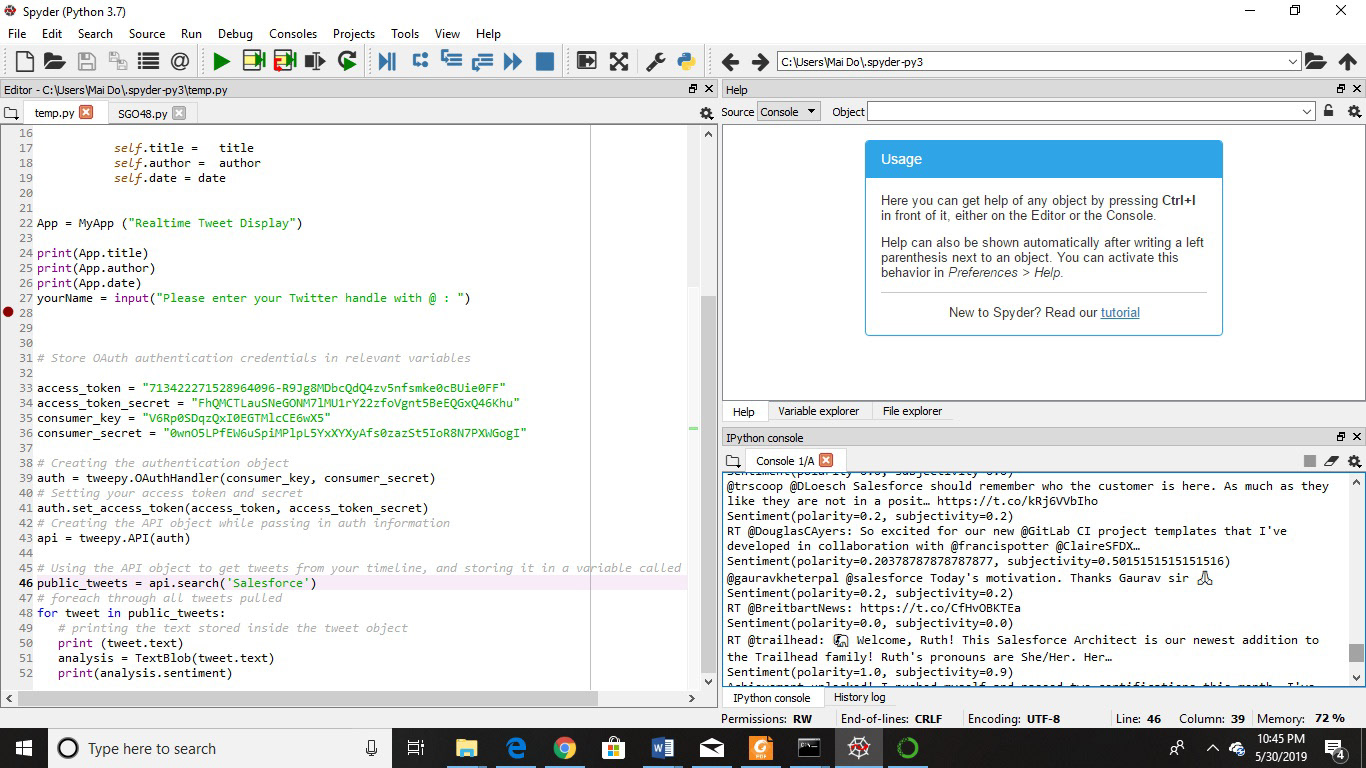This screenshot has width=1366, height=768.
Task: Toggle the Help pane lock icon
Action: coord(1328,111)
